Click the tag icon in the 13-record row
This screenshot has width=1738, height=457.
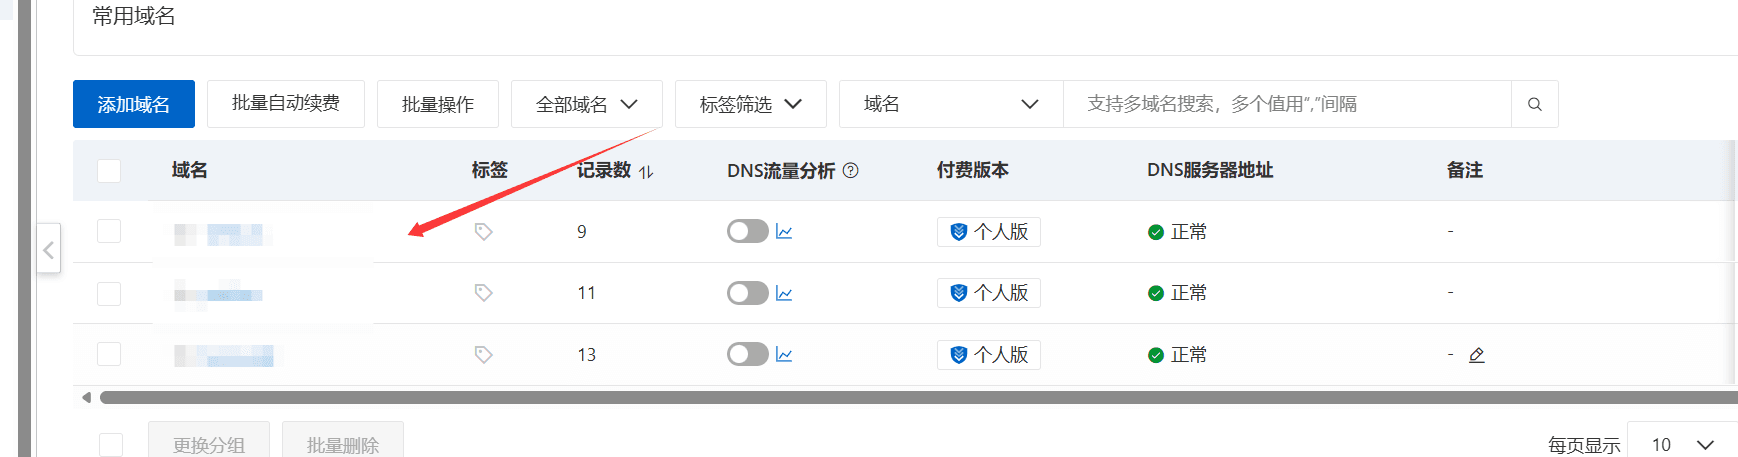483,355
